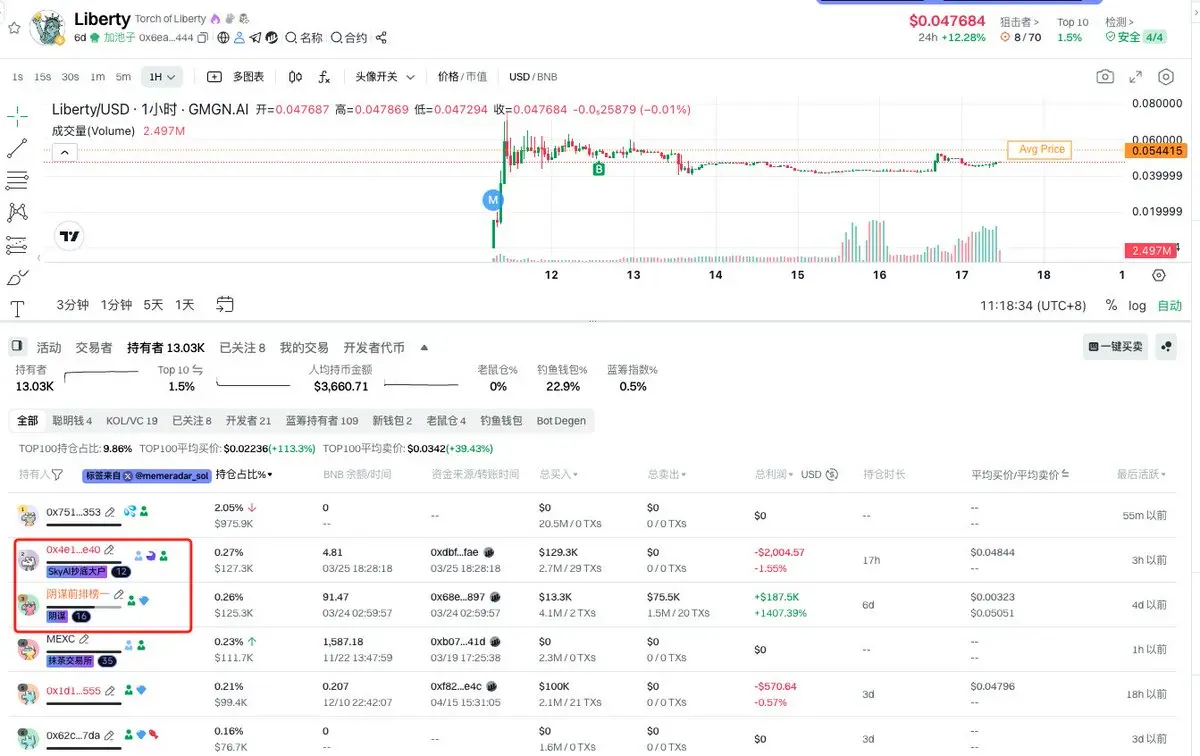The width and height of the screenshot is (1200, 756).
Task: Open funding source address 0xdbf...fae
Action: (x=455, y=552)
